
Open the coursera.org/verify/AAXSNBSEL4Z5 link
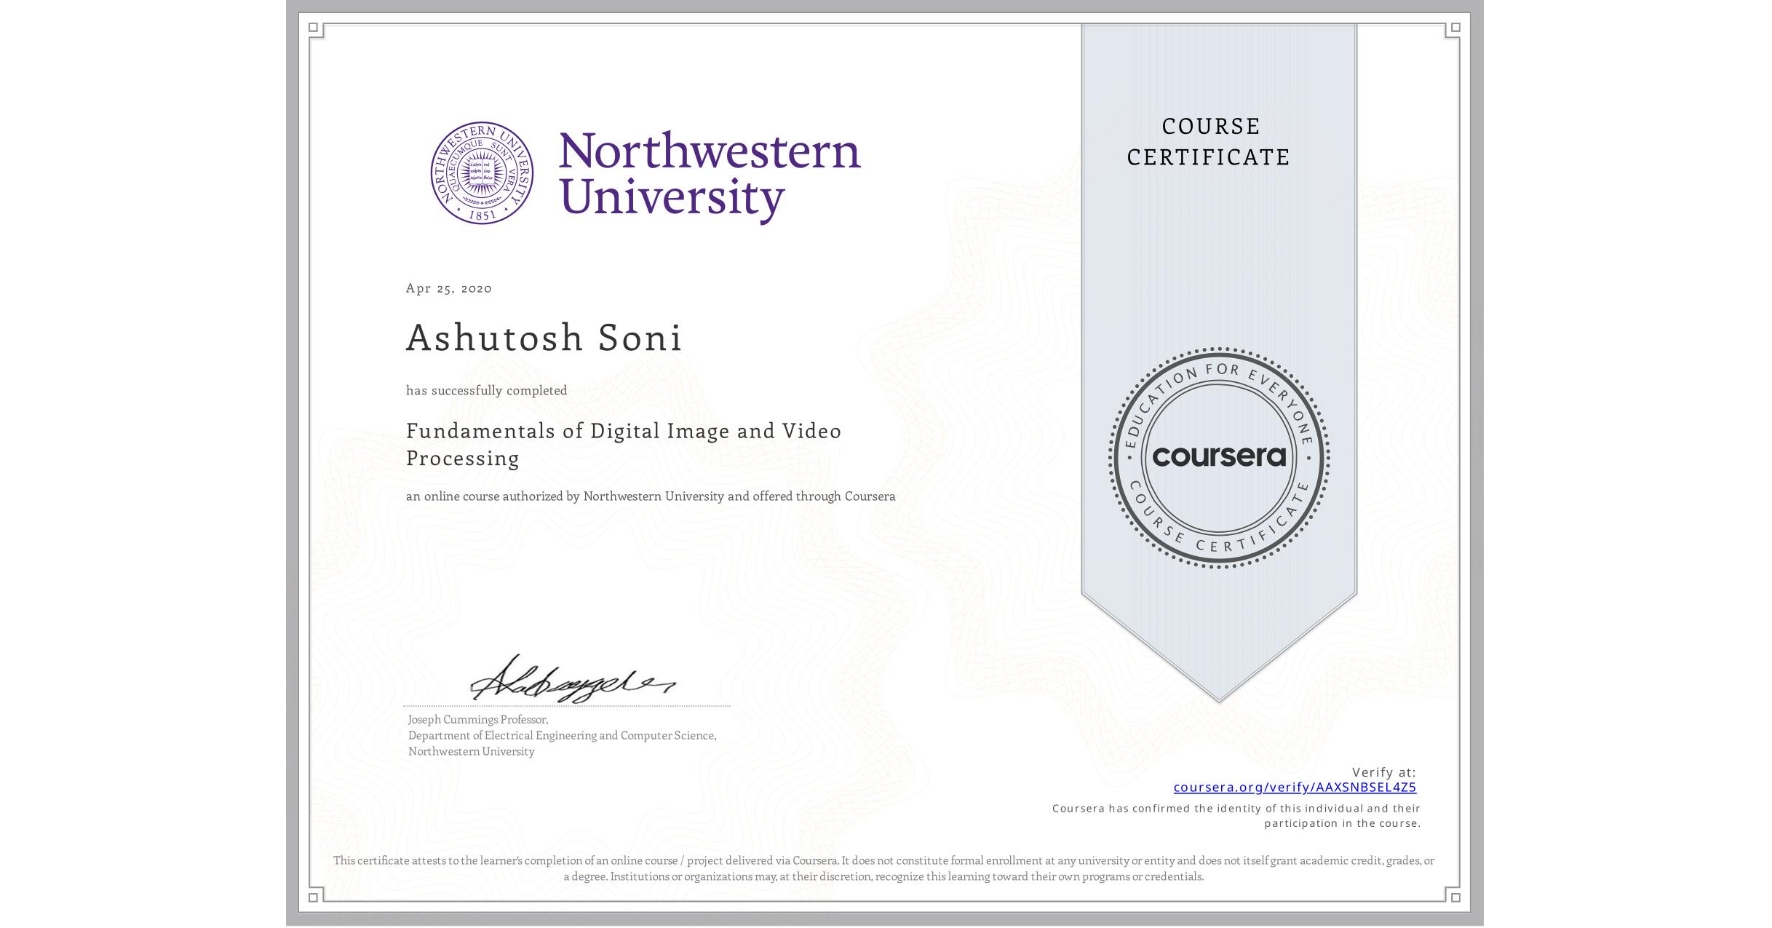click(1296, 787)
